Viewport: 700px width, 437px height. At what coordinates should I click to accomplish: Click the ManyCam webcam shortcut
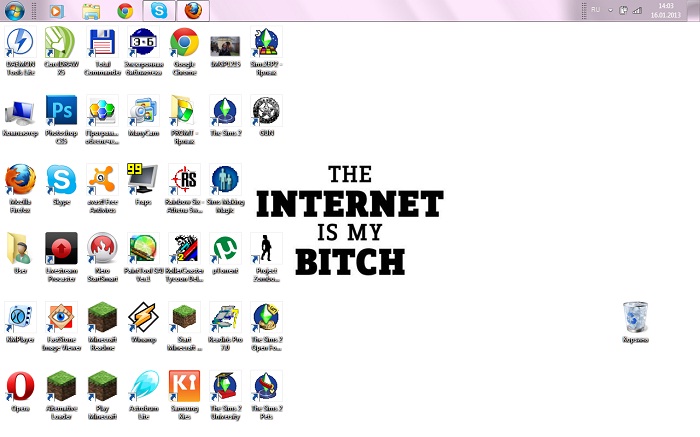pyautogui.click(x=143, y=111)
